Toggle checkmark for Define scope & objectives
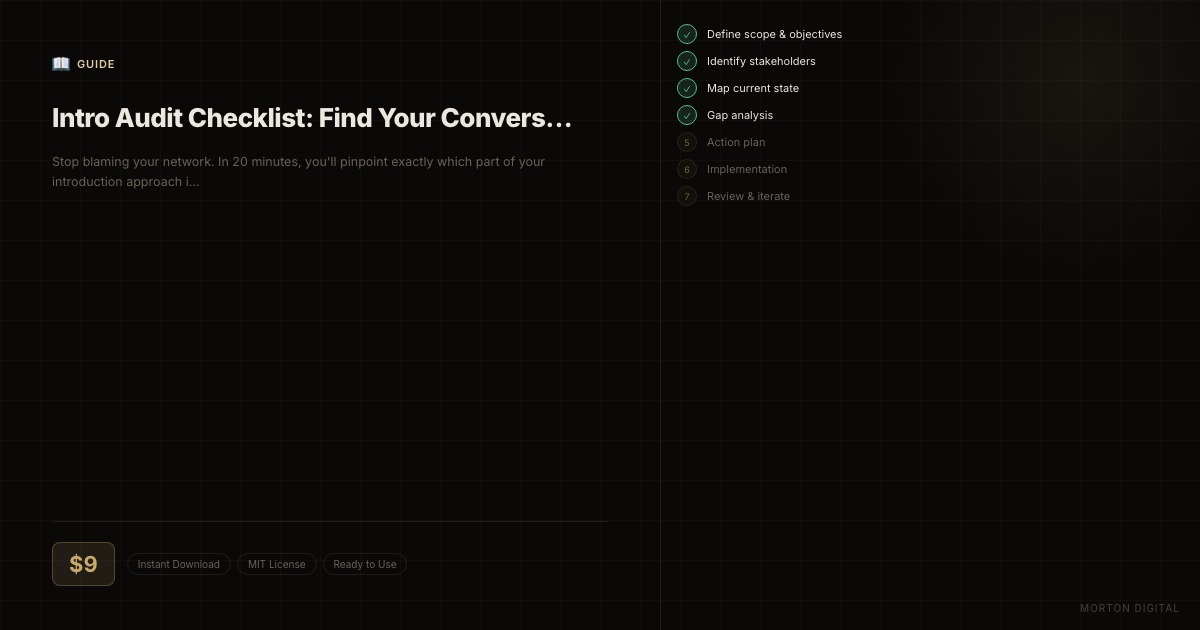This screenshot has height=630, width=1200. coord(687,34)
